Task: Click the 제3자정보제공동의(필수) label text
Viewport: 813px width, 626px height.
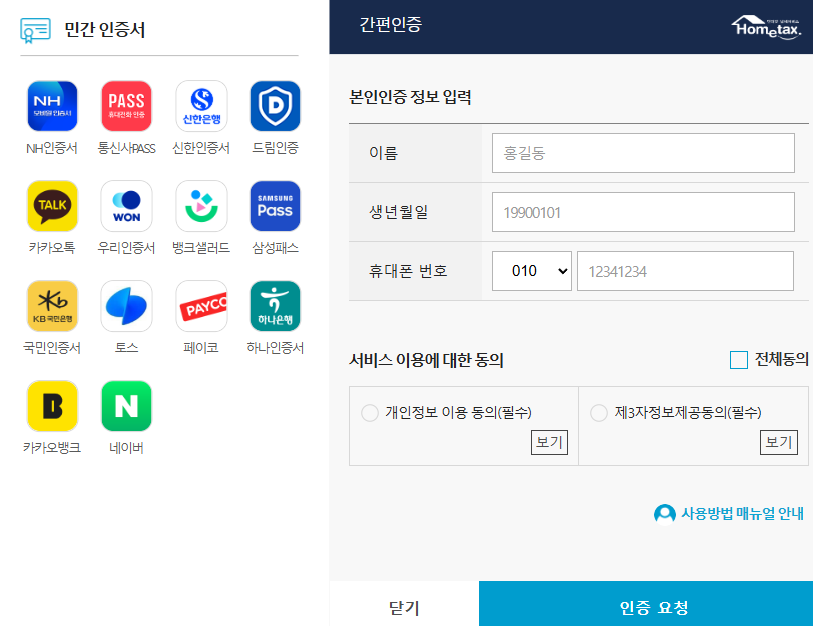Action: click(x=688, y=412)
